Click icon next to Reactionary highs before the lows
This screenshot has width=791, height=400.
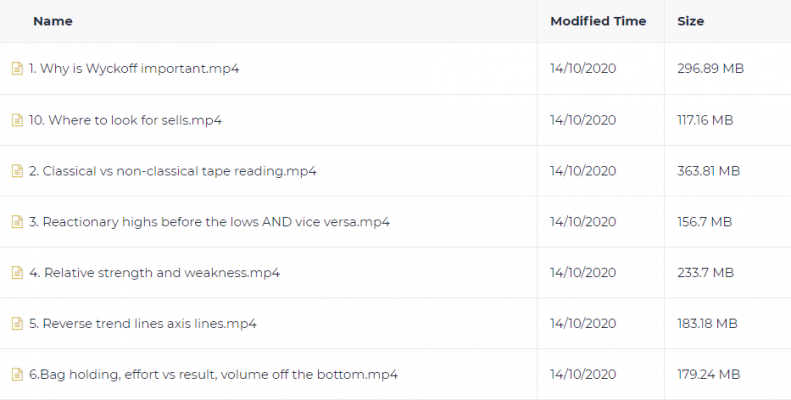17,222
